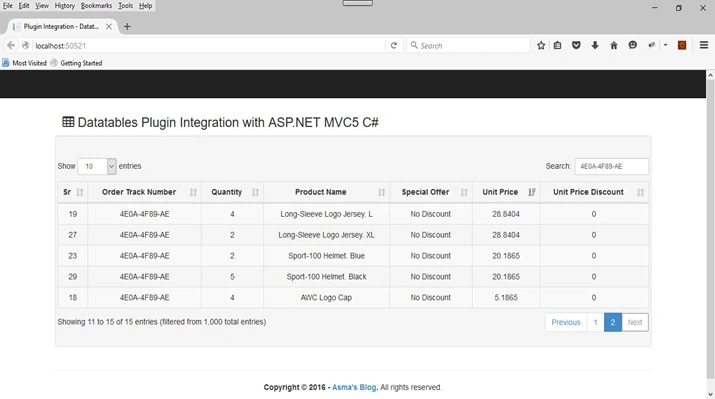Click the orange extension icon
Image resolution: width=715 pixels, height=399 pixels.
pos(682,45)
